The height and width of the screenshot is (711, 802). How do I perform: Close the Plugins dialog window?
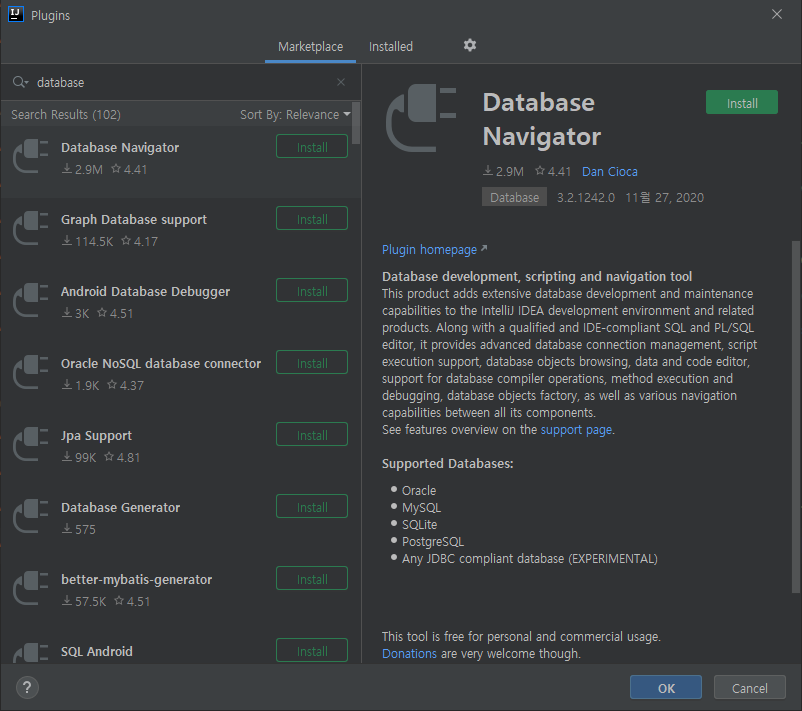pos(776,14)
